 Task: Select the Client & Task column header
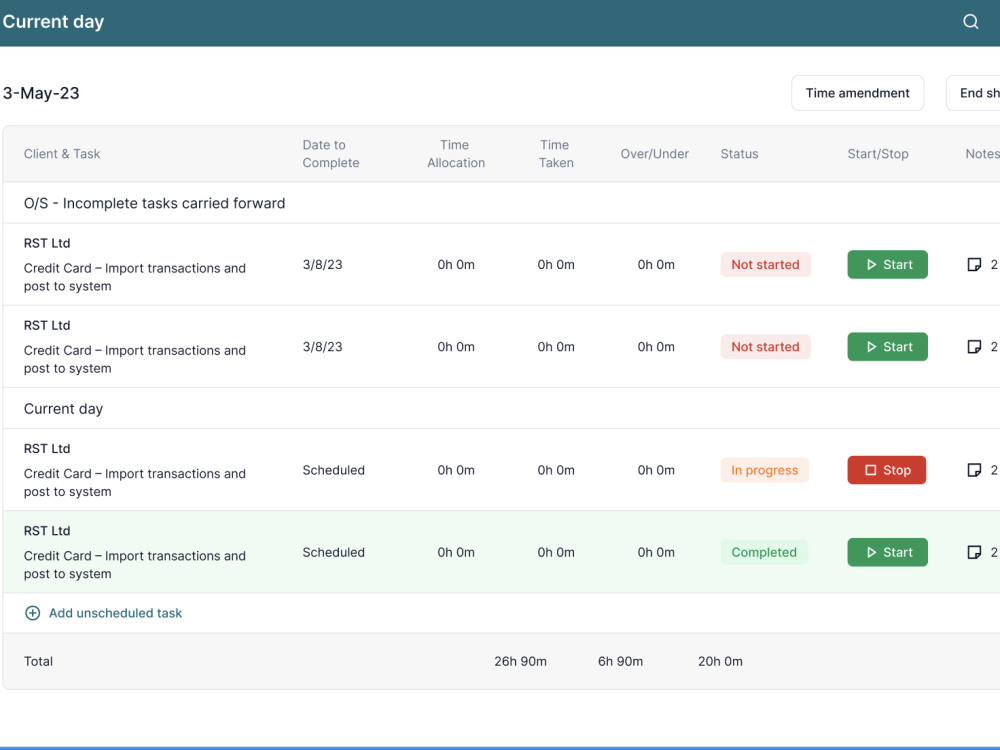(x=62, y=154)
